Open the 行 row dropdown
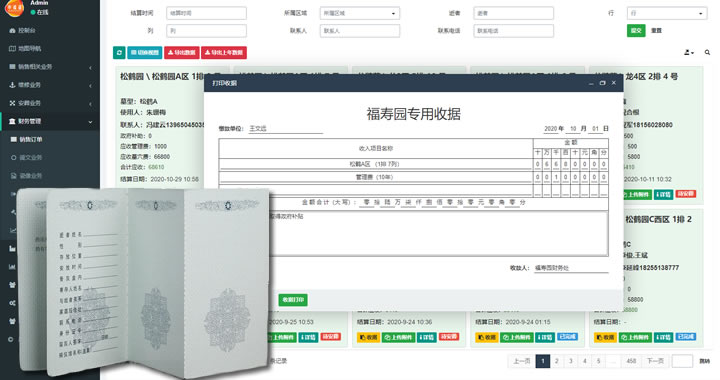The height and width of the screenshot is (380, 720). 667,13
